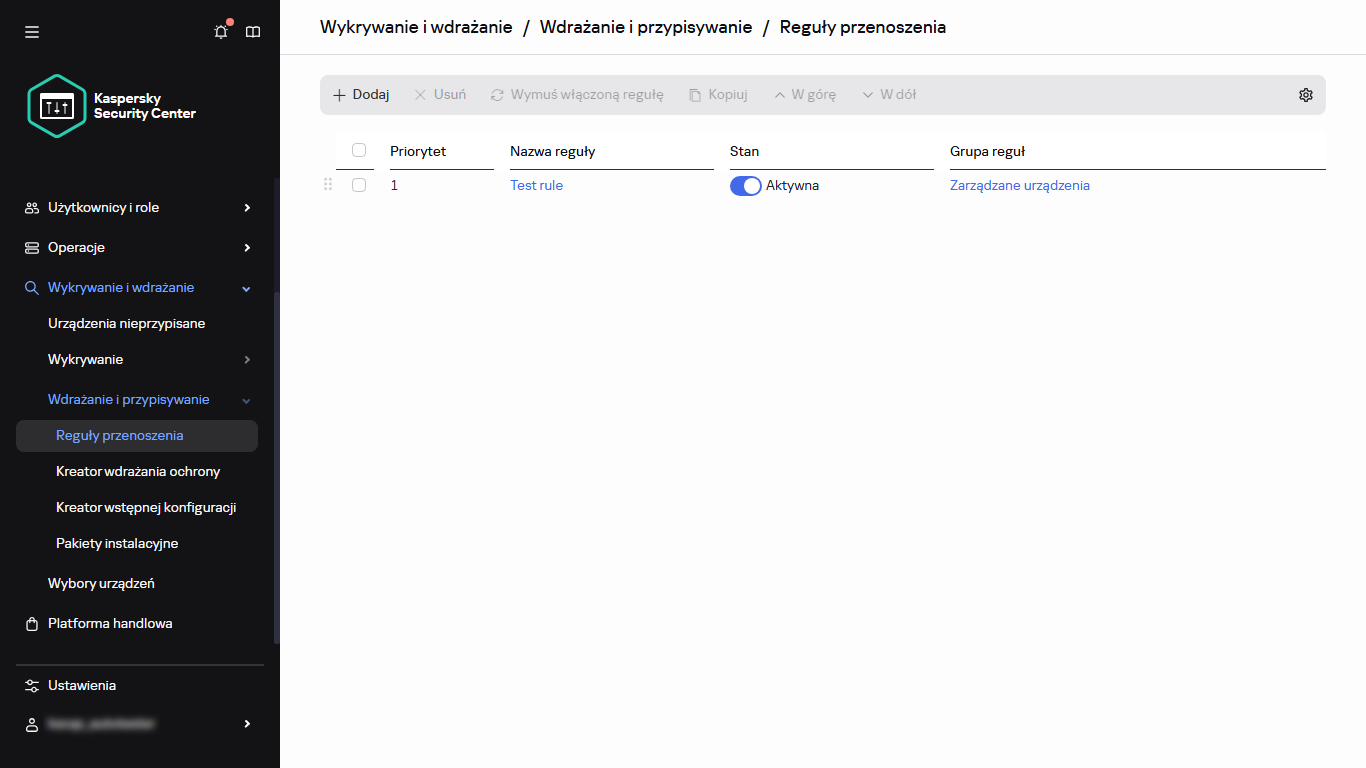
Task: Select Platforma handlowa from the sidebar
Action: [111, 623]
